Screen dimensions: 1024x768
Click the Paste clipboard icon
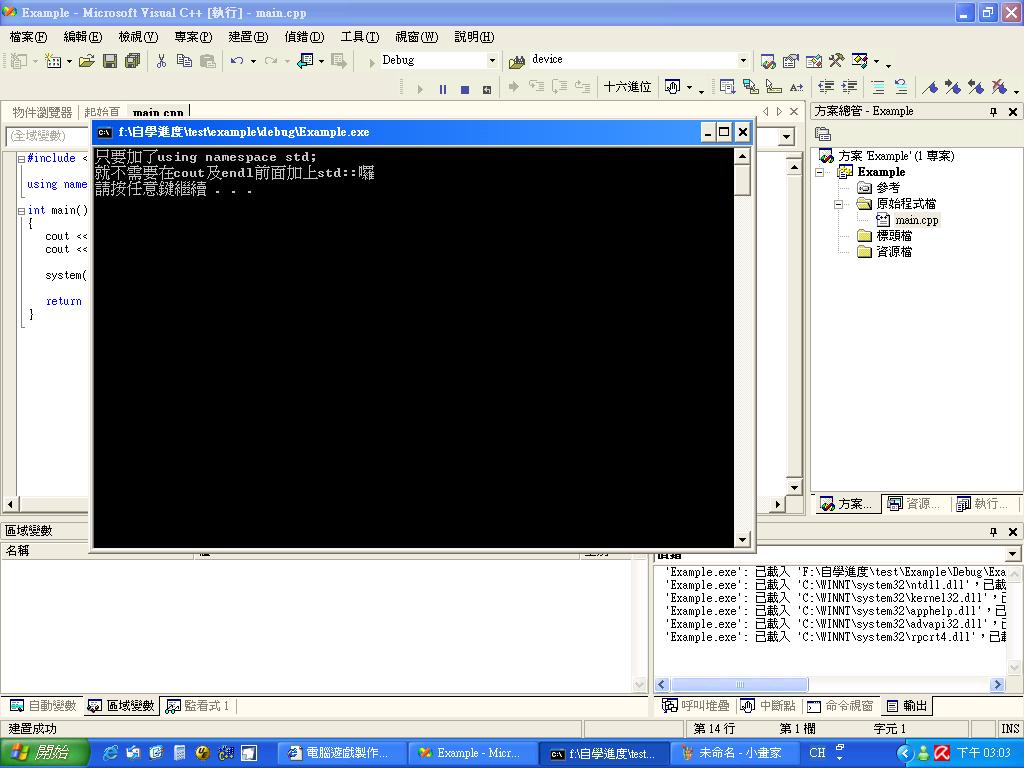point(208,61)
